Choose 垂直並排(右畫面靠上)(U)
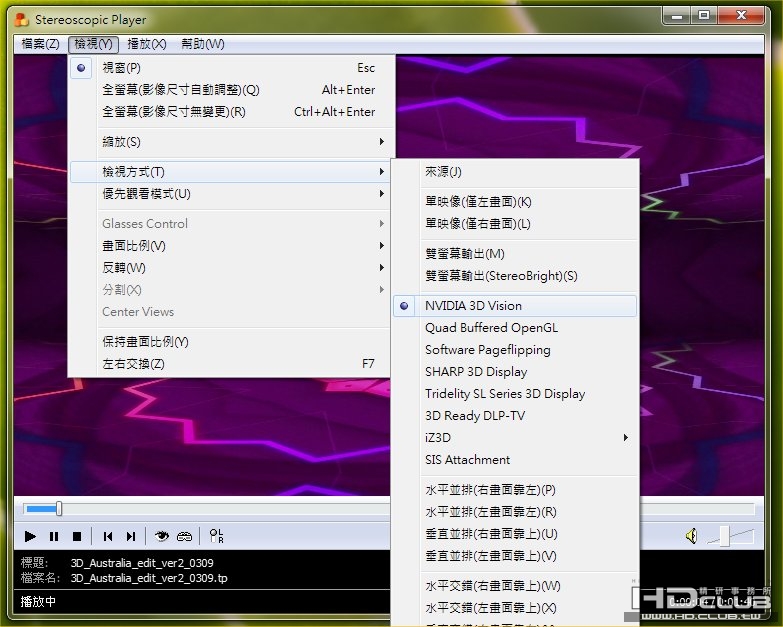This screenshot has height=627, width=783. pos(515,534)
